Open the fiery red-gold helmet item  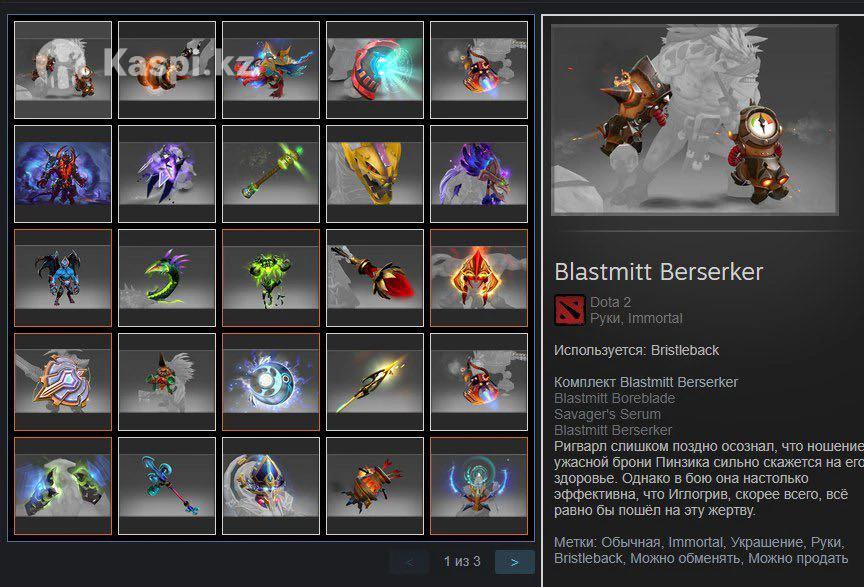click(x=479, y=278)
